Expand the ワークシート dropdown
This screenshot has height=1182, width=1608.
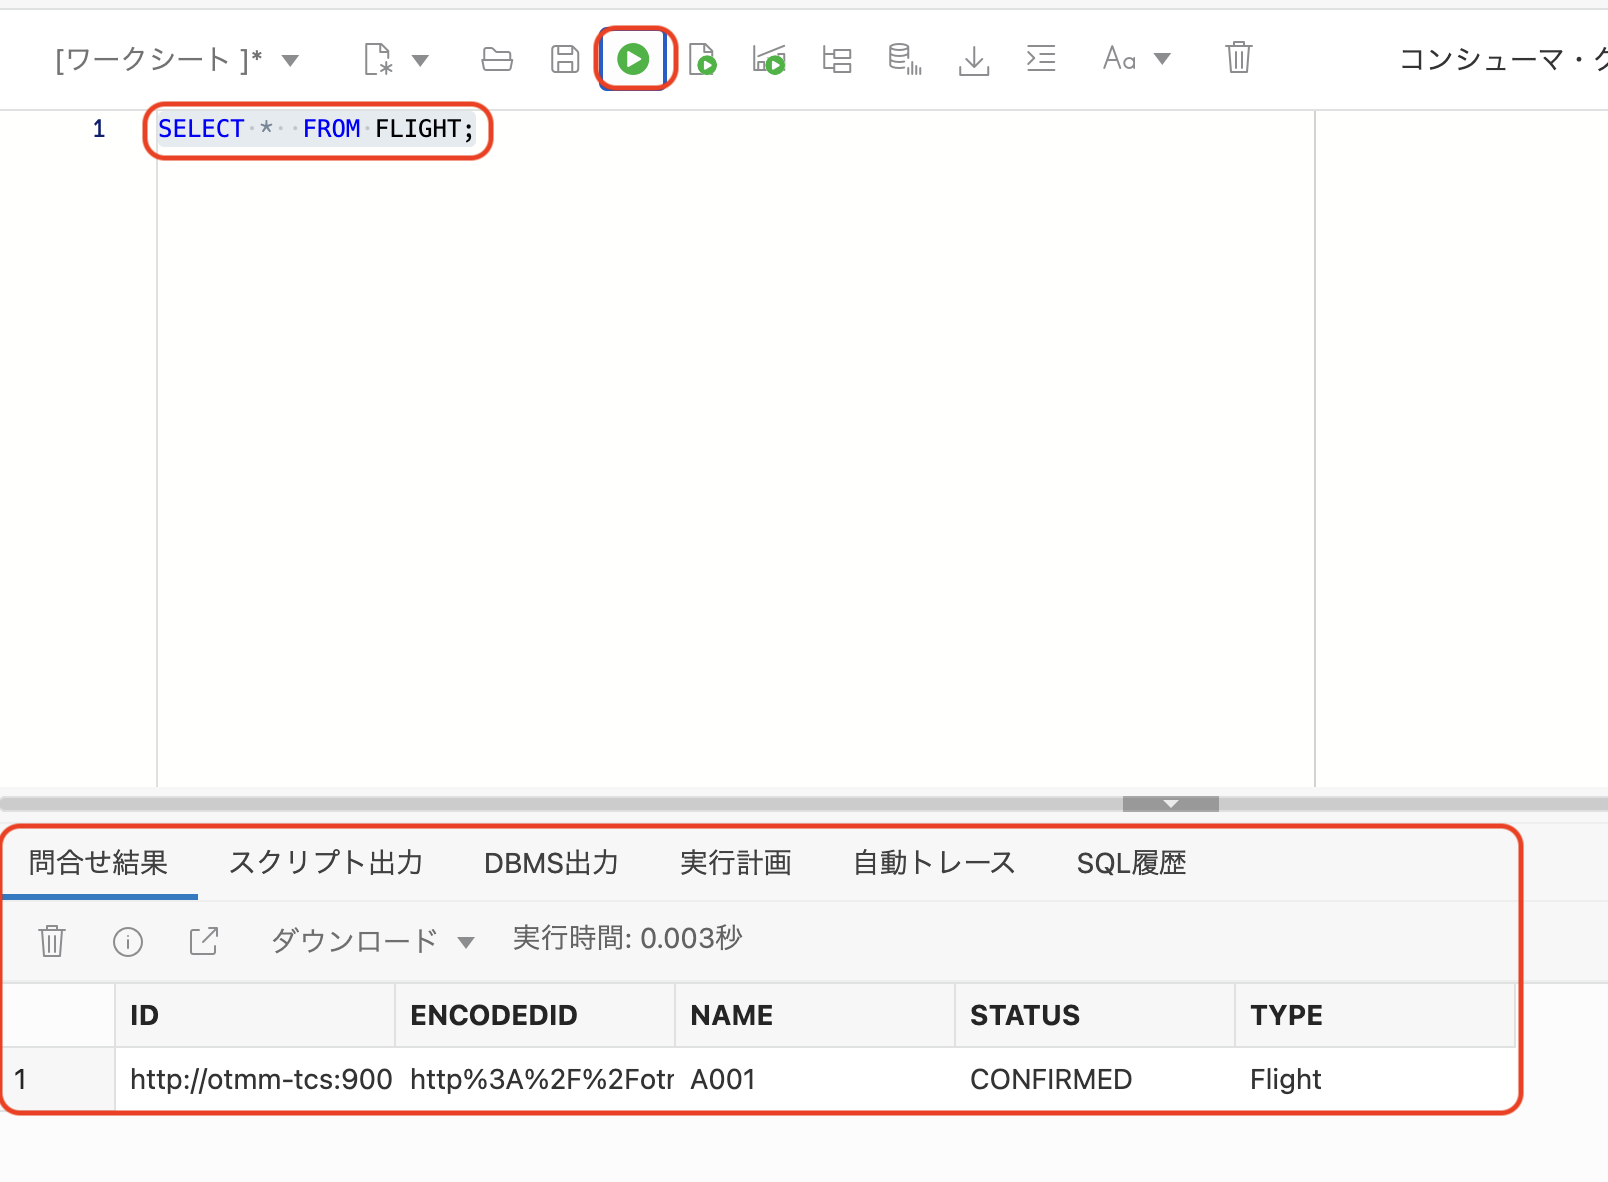pyautogui.click(x=290, y=60)
